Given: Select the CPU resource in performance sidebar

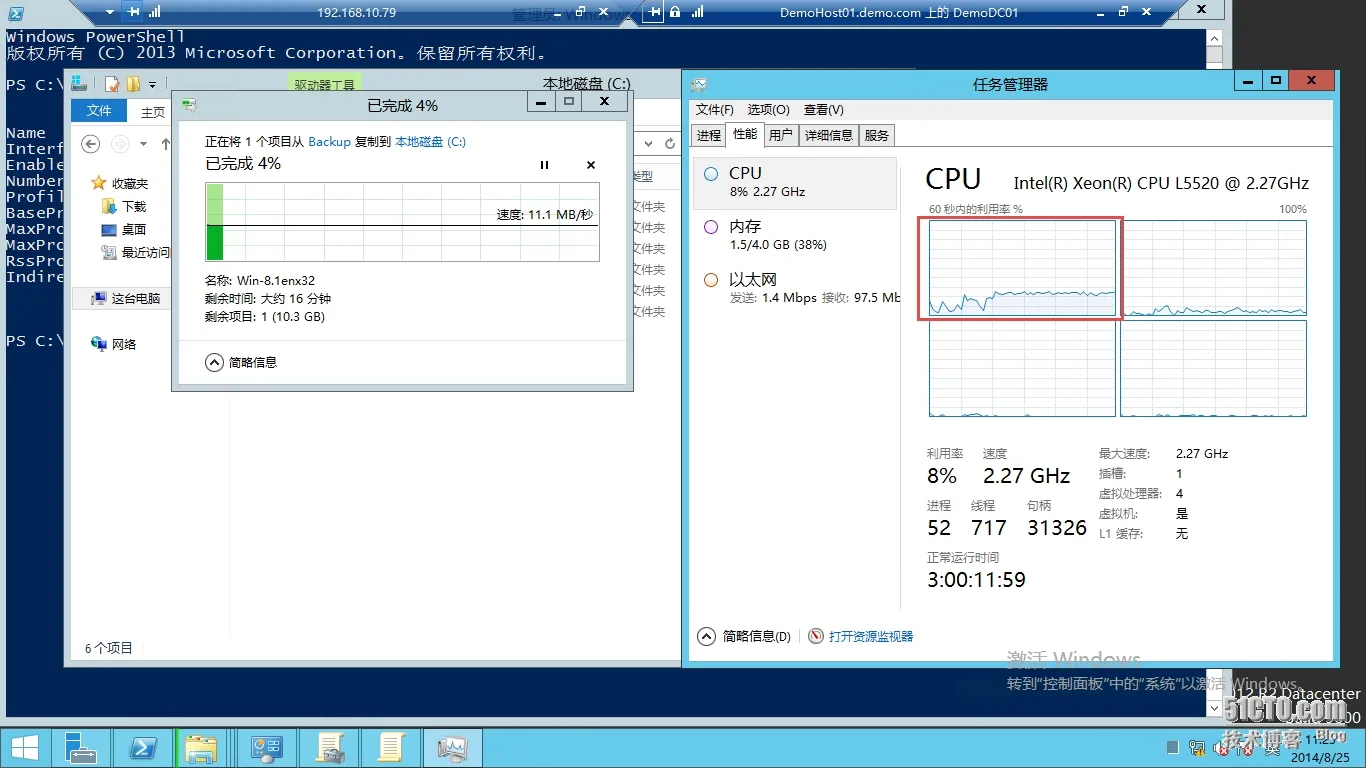Looking at the screenshot, I should point(795,182).
